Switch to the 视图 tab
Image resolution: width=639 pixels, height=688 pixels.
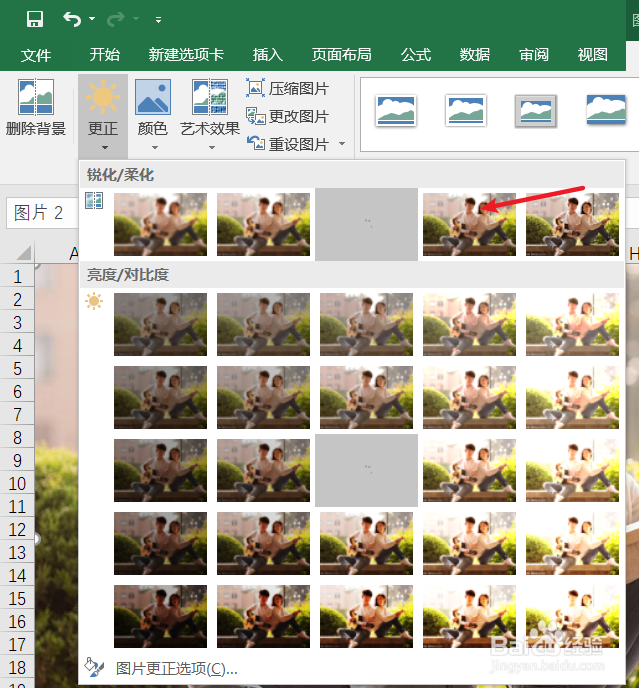point(592,55)
